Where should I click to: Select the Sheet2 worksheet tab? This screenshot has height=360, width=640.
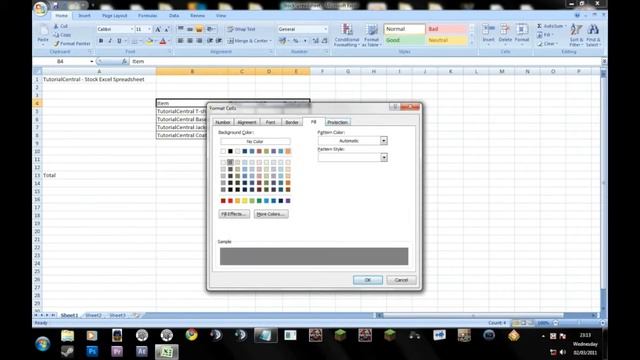(x=93, y=316)
